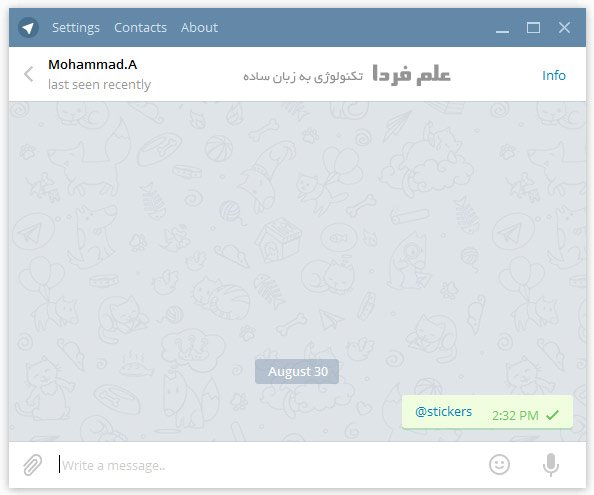Open chat Info panel
This screenshot has width=594, height=495.
(554, 75)
